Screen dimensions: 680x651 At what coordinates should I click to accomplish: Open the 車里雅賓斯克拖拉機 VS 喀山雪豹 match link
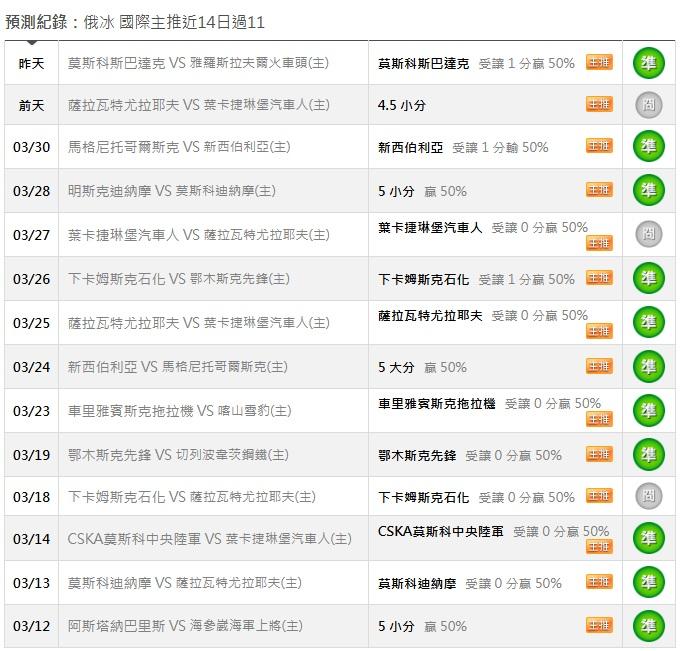pyautogui.click(x=180, y=411)
